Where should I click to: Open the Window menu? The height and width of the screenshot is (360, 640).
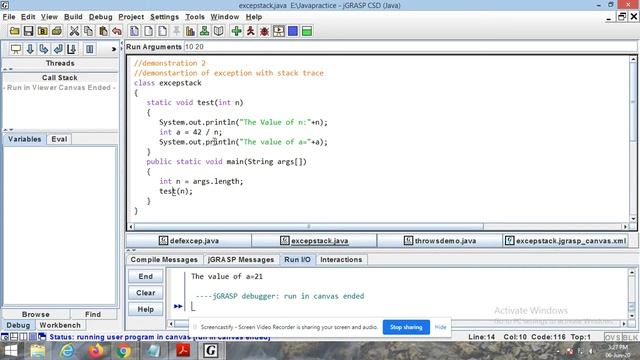(x=224, y=17)
